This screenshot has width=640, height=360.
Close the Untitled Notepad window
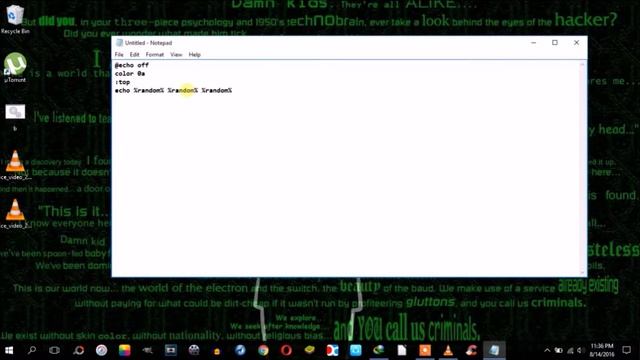(x=576, y=42)
